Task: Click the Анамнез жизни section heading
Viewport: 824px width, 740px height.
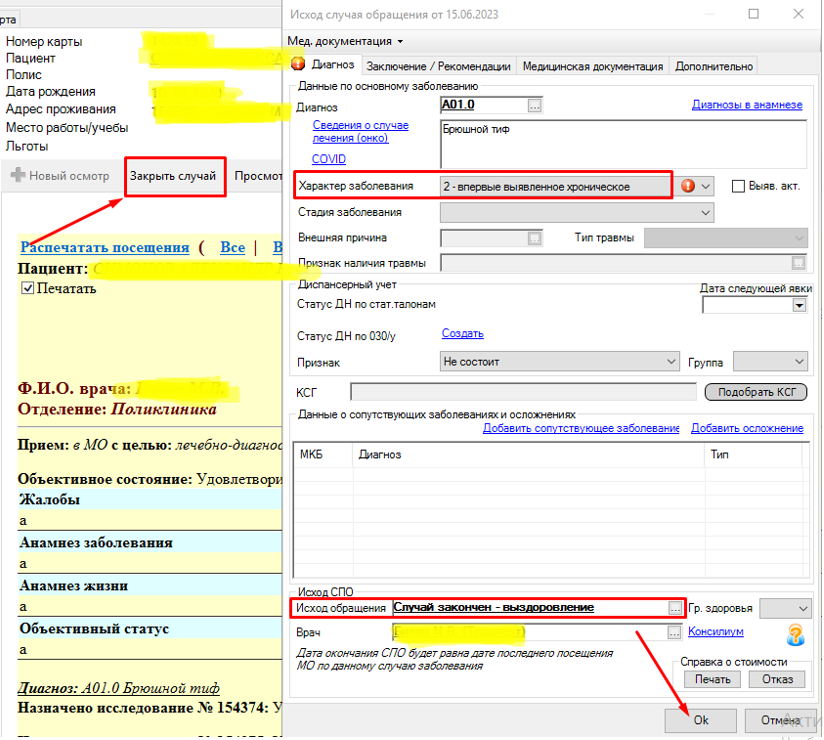Action: (73, 585)
